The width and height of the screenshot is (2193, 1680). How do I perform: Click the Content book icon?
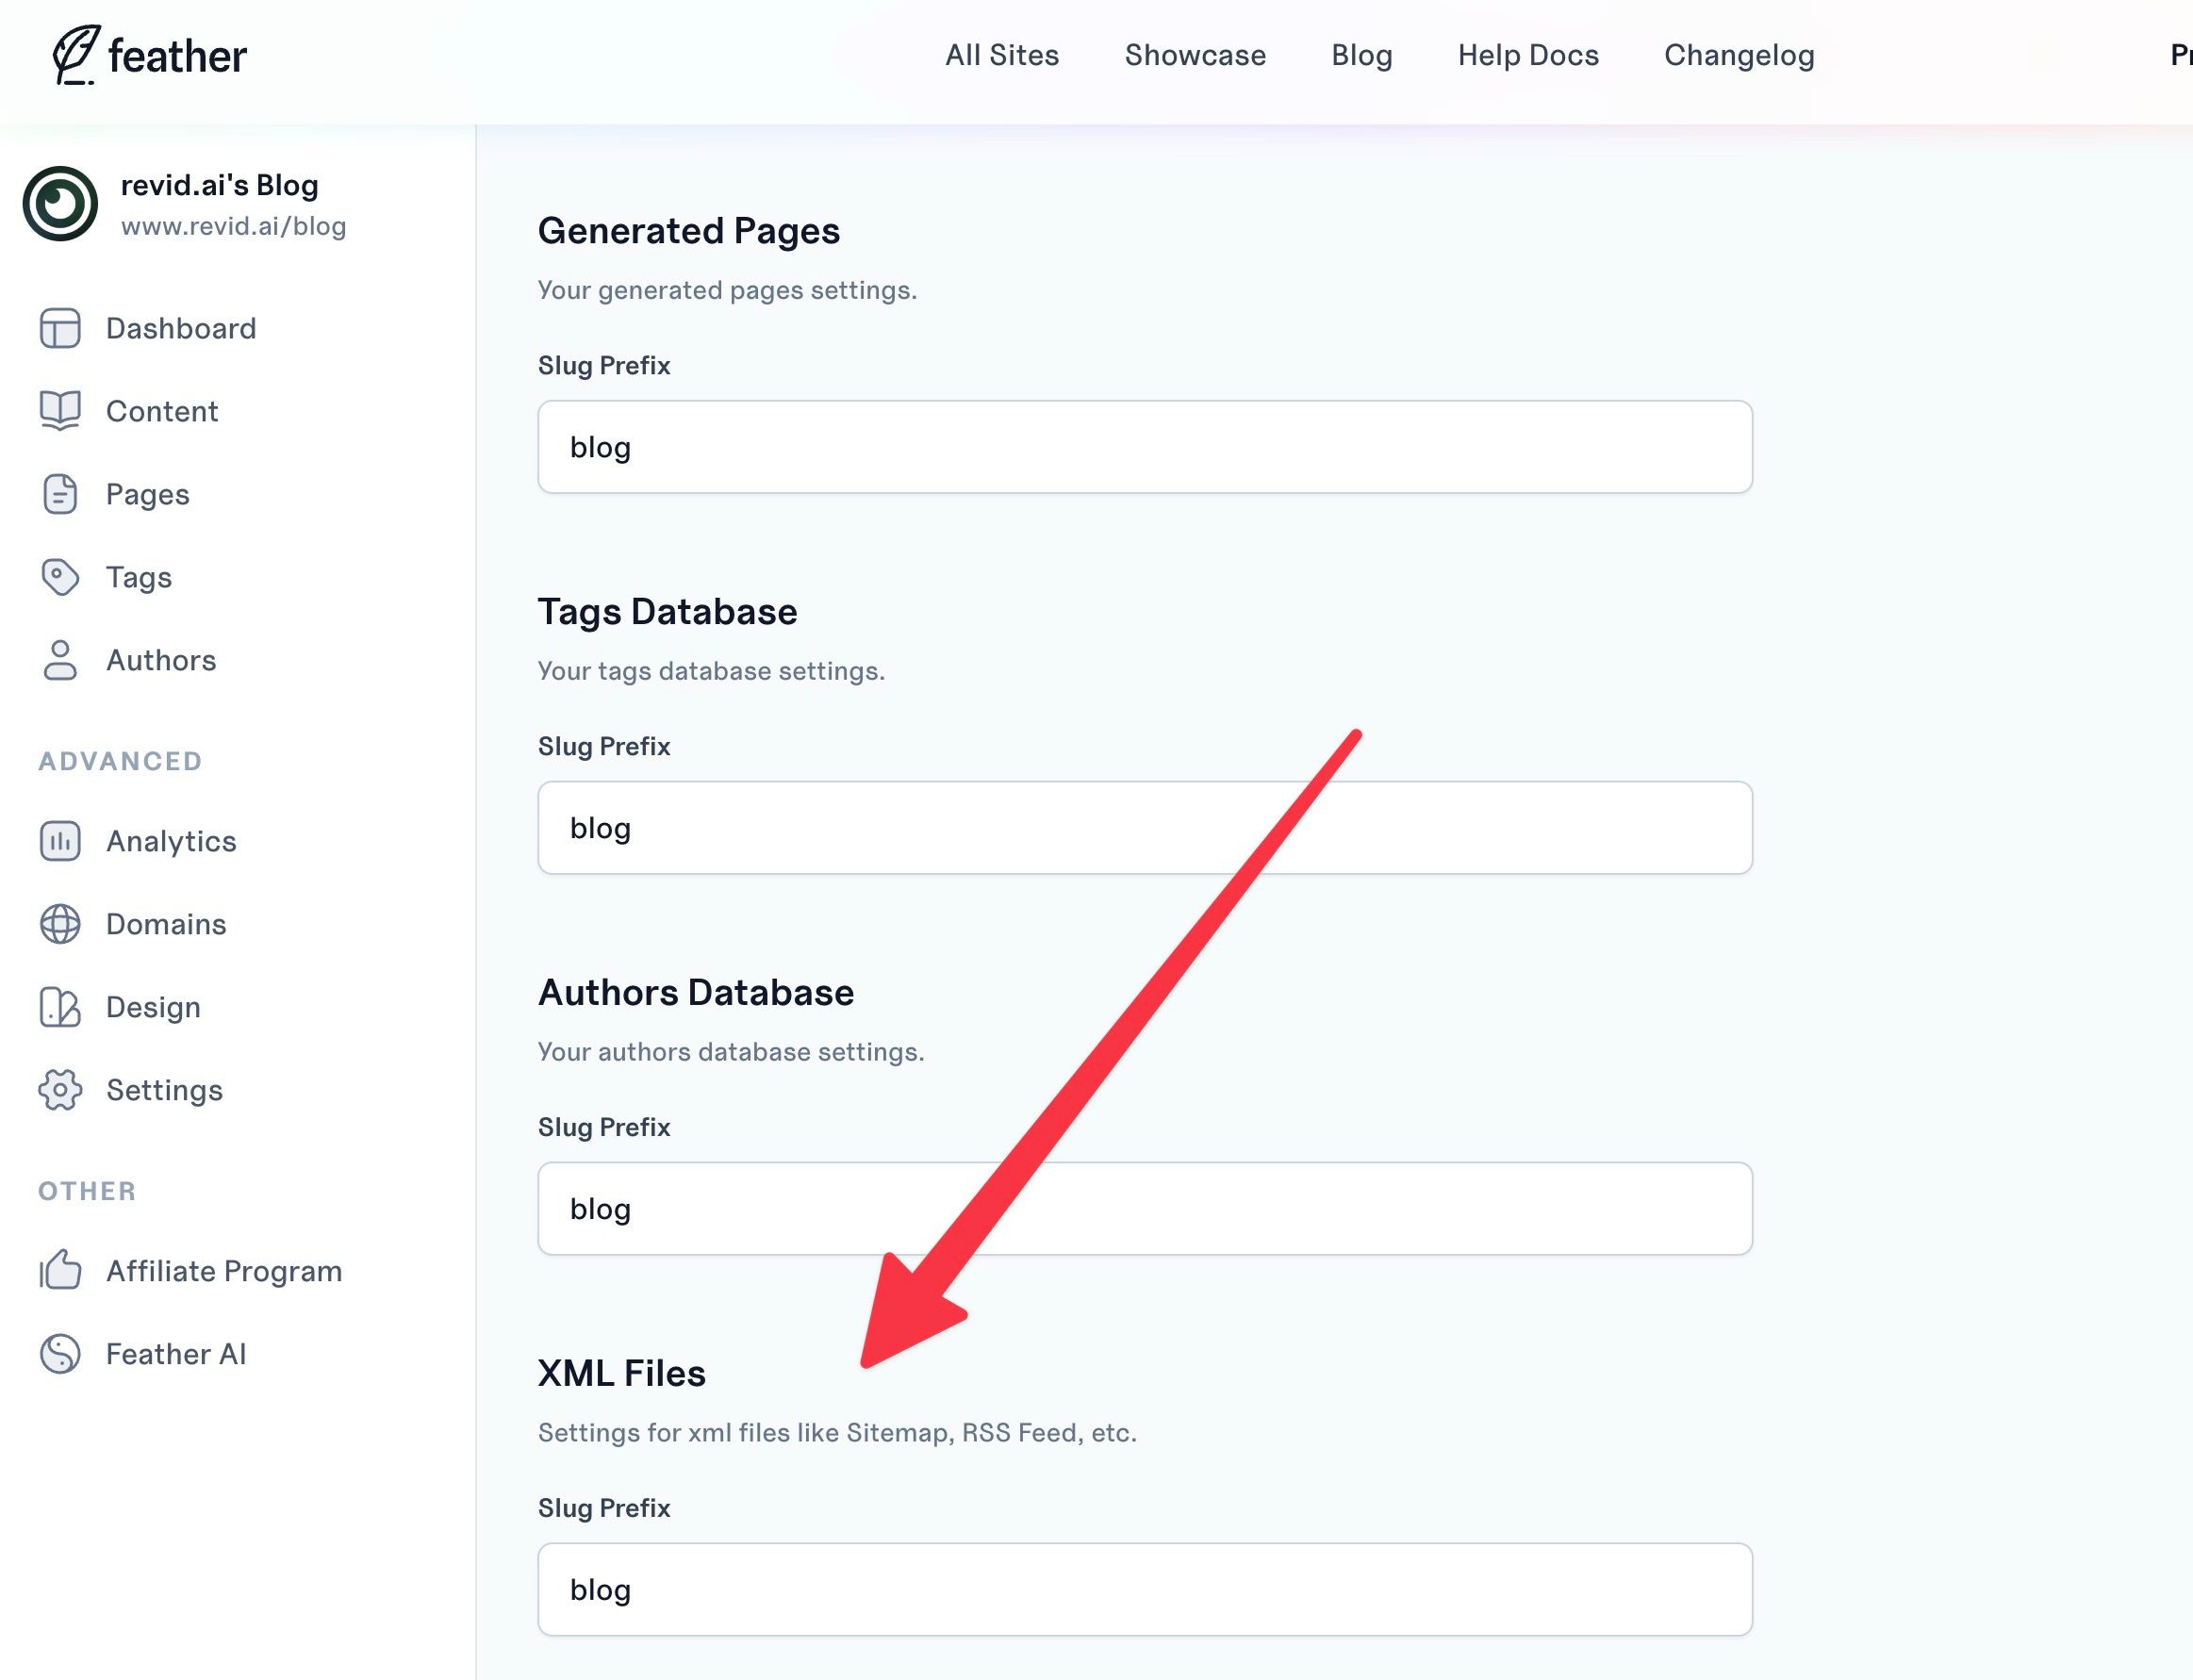[60, 411]
